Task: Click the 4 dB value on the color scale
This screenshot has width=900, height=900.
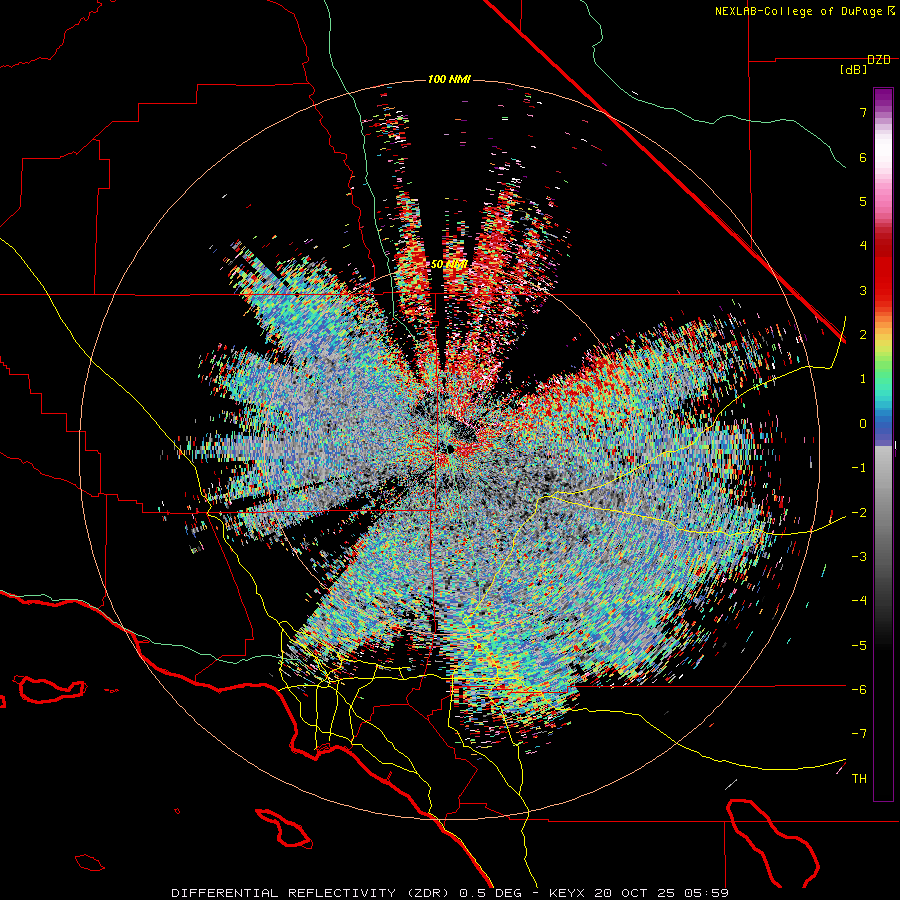Action: pyautogui.click(x=863, y=246)
